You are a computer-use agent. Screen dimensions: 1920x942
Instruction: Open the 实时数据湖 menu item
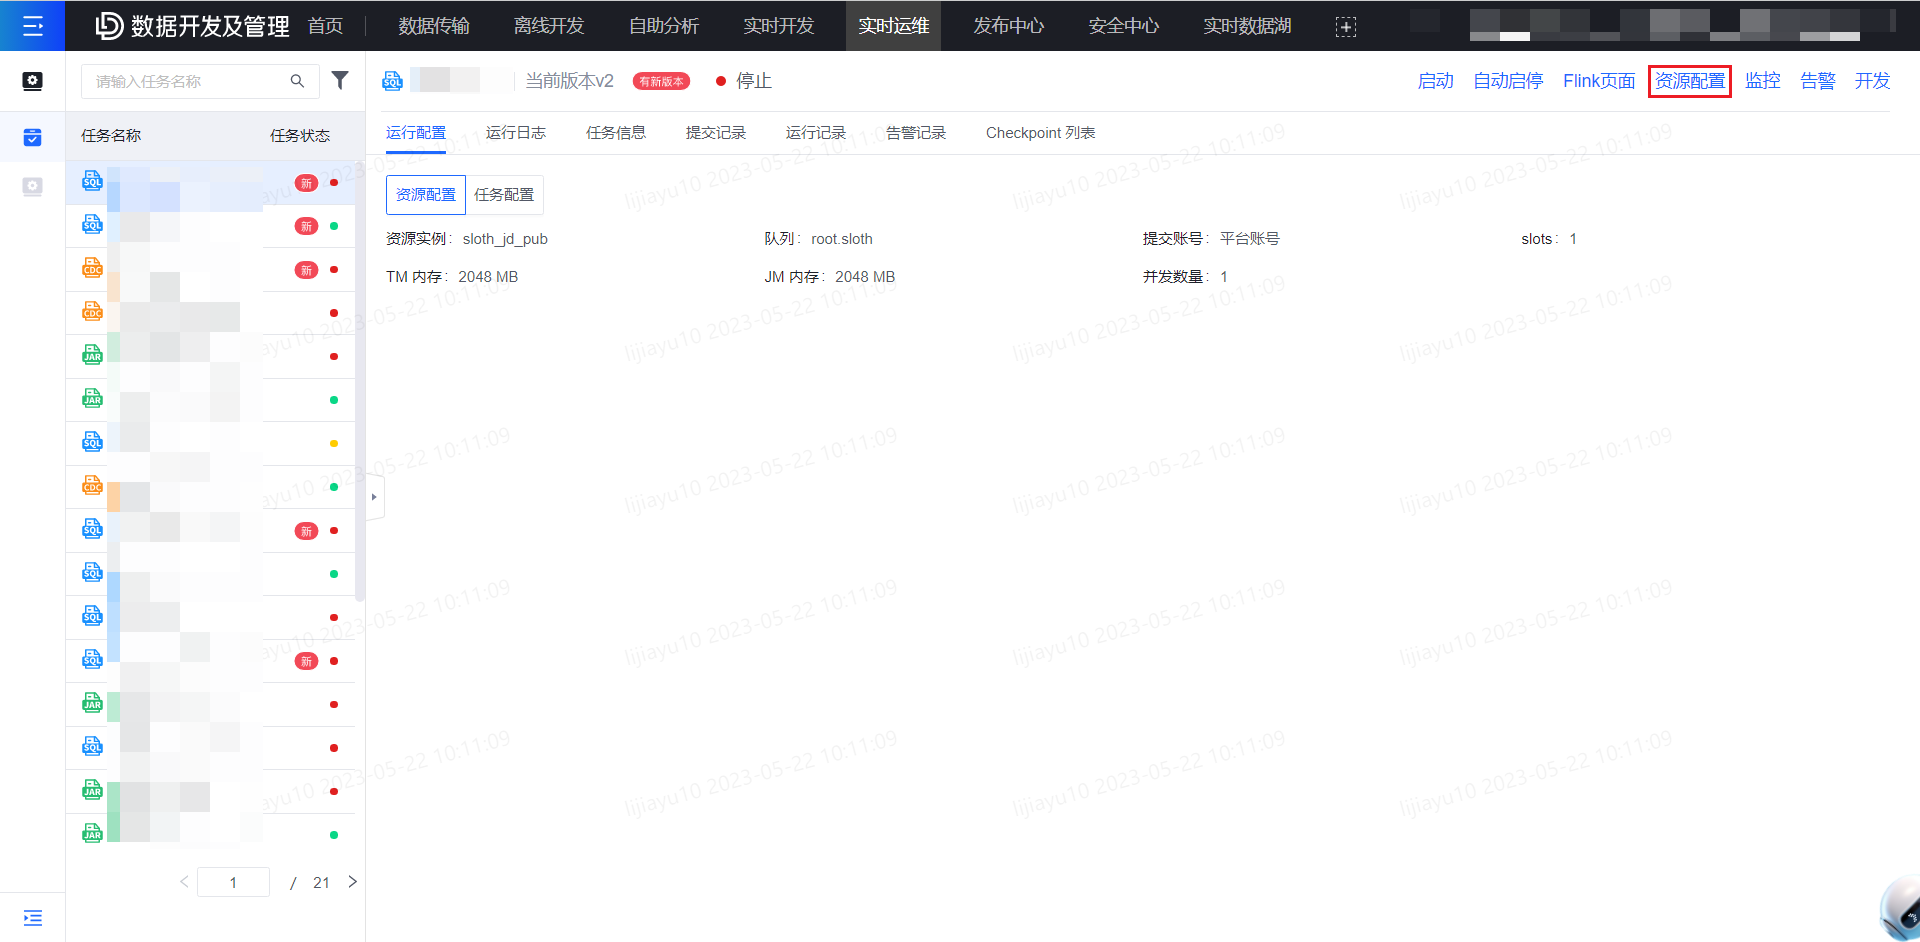[x=1246, y=27]
